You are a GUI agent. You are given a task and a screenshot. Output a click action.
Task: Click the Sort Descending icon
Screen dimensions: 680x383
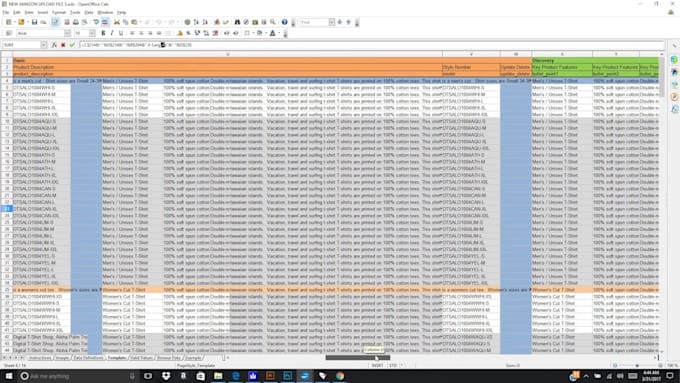pos(205,22)
